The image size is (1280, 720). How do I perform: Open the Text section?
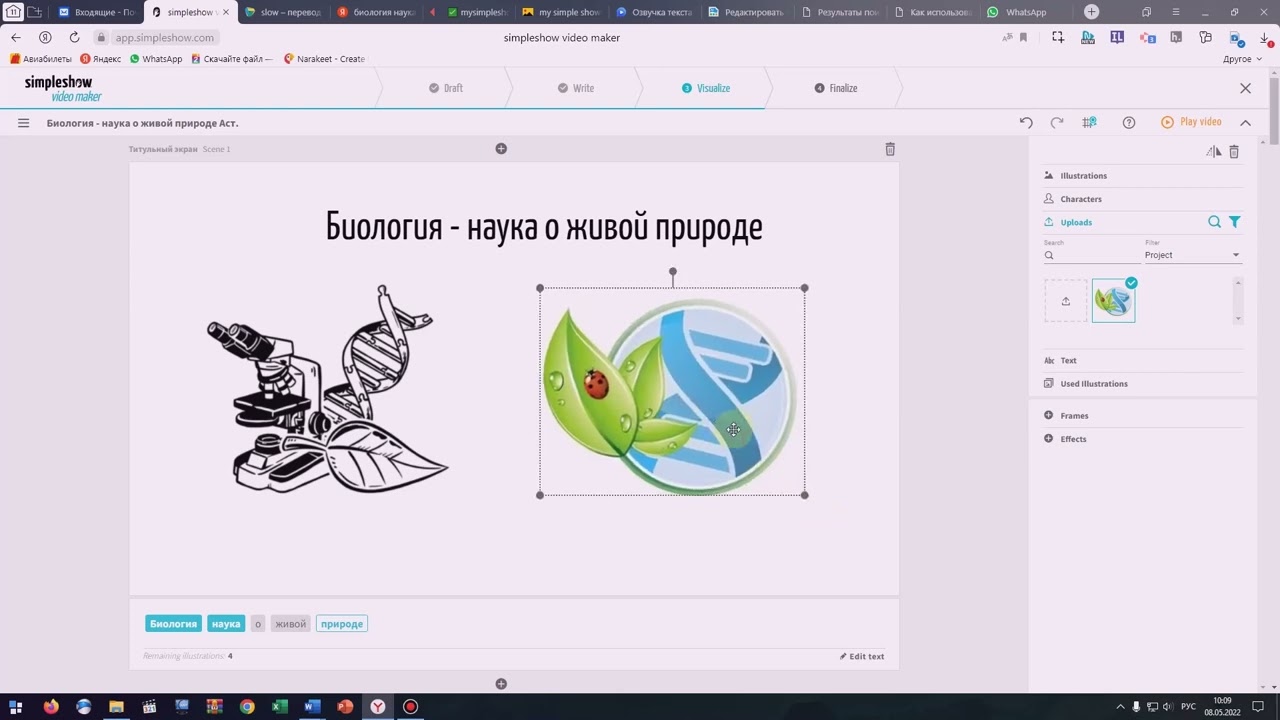[x=1068, y=360]
